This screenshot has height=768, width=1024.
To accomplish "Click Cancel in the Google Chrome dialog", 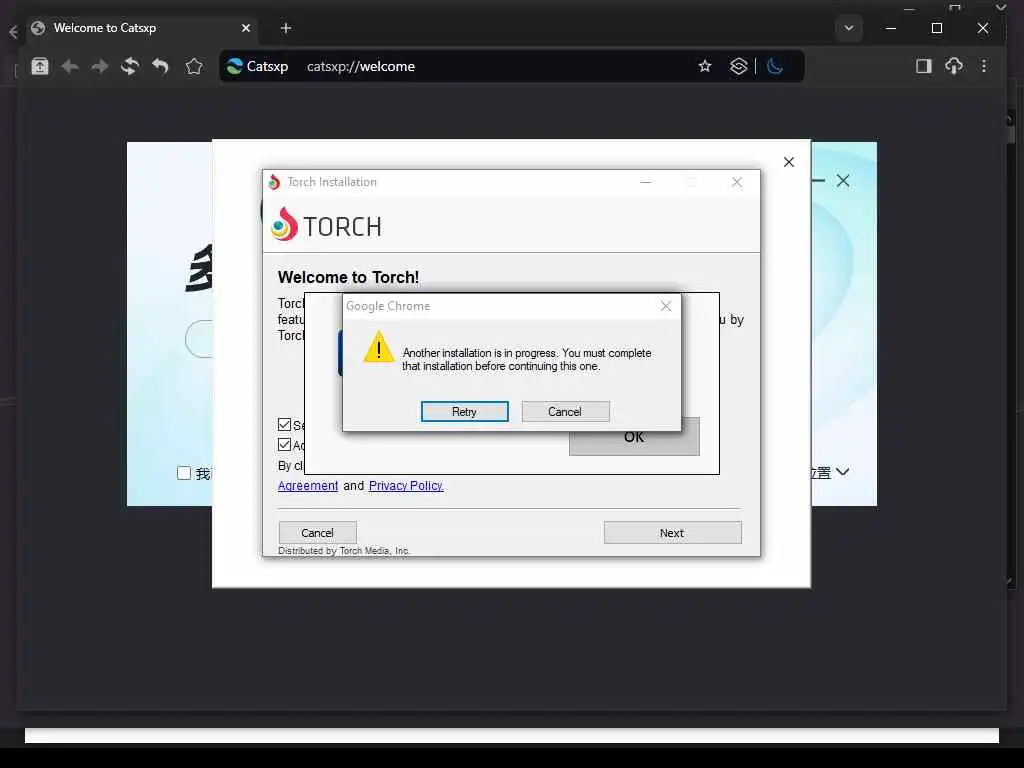I will coord(565,411).
